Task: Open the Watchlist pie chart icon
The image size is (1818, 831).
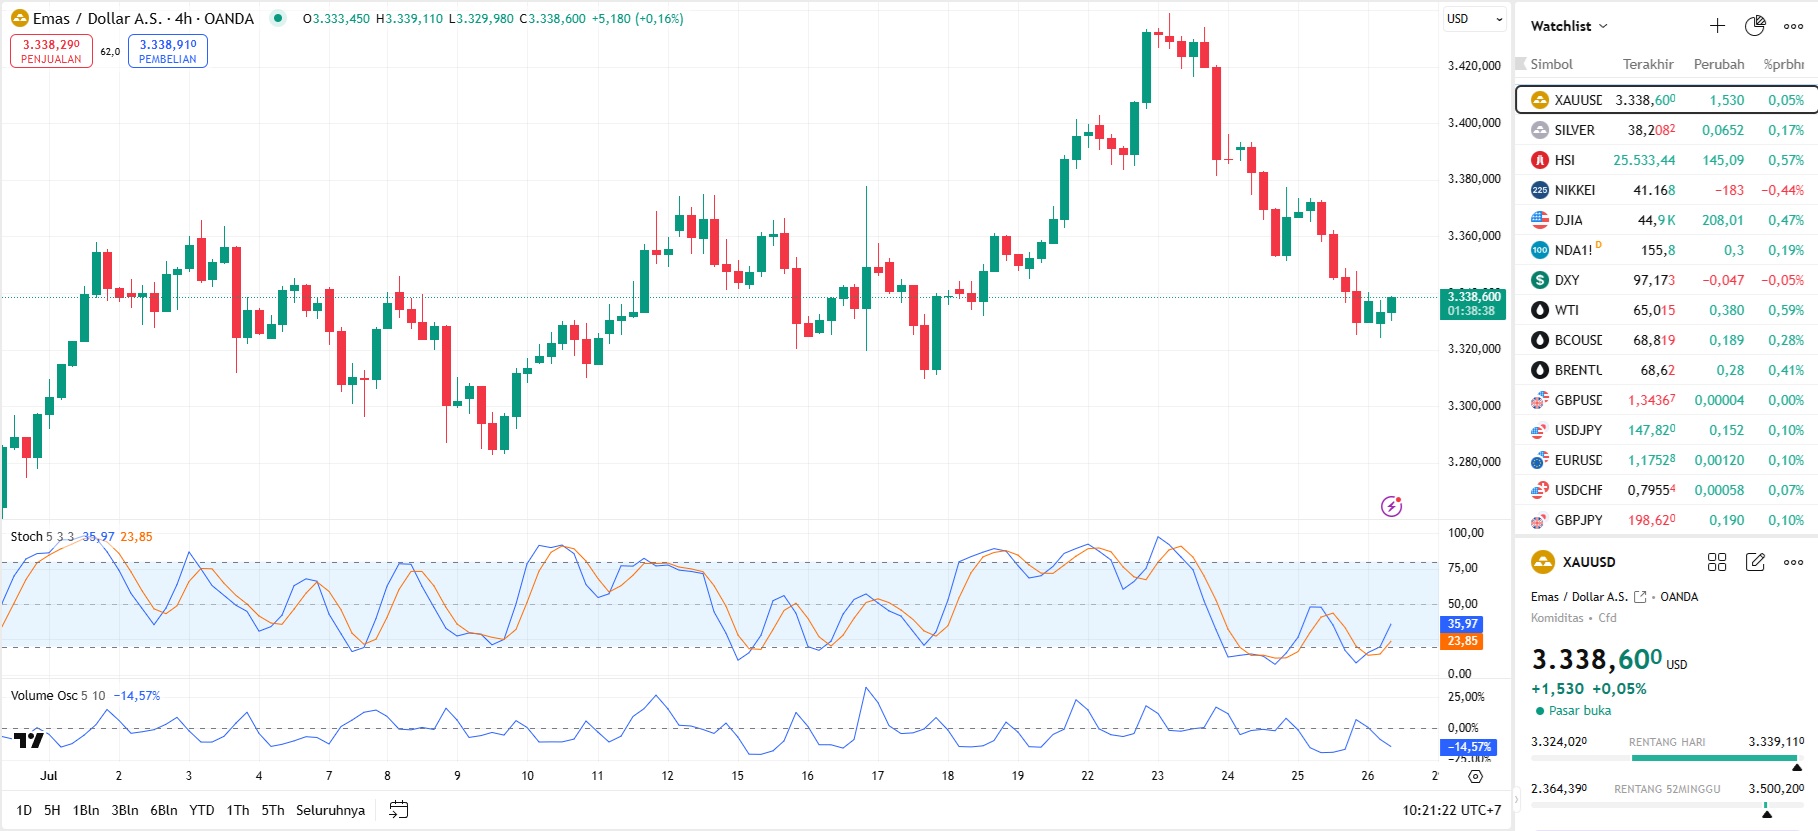Action: pos(1755,26)
